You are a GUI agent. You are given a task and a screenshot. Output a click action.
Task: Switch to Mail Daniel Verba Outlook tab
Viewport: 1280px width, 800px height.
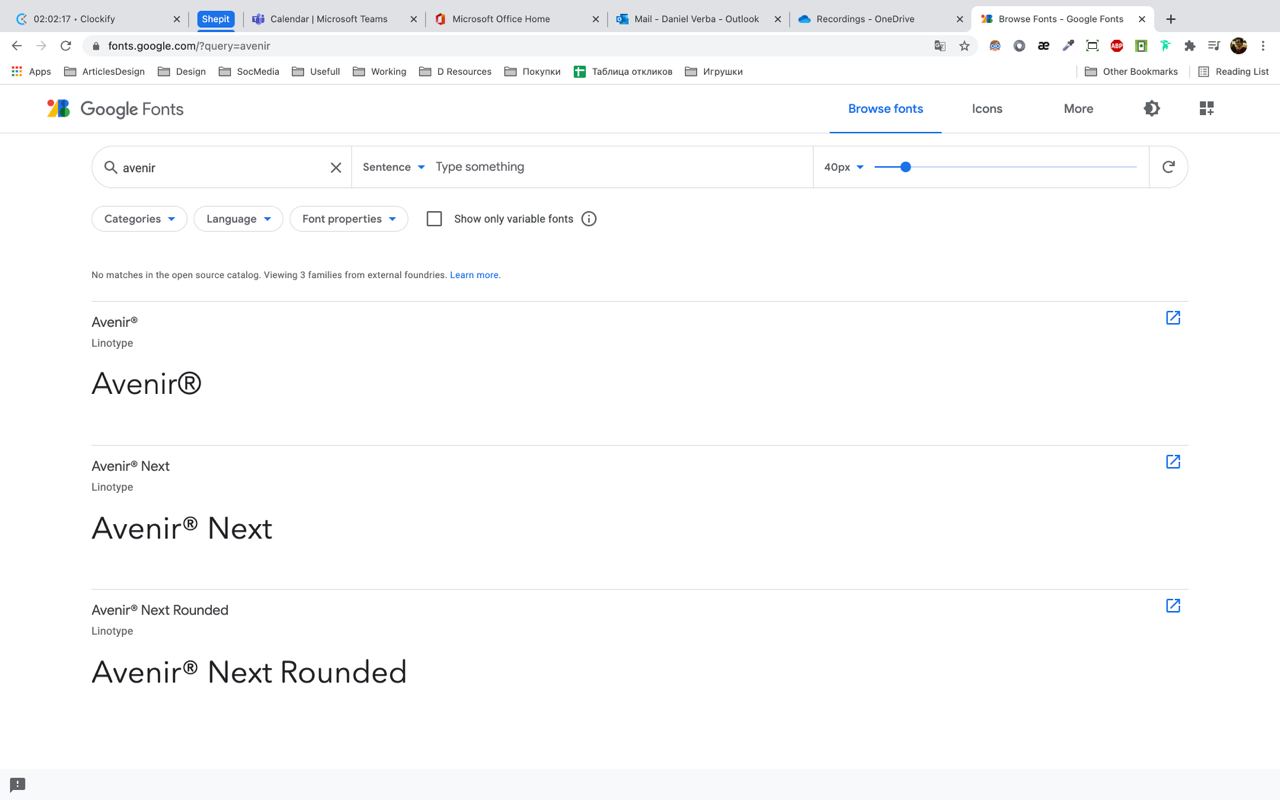click(696, 19)
